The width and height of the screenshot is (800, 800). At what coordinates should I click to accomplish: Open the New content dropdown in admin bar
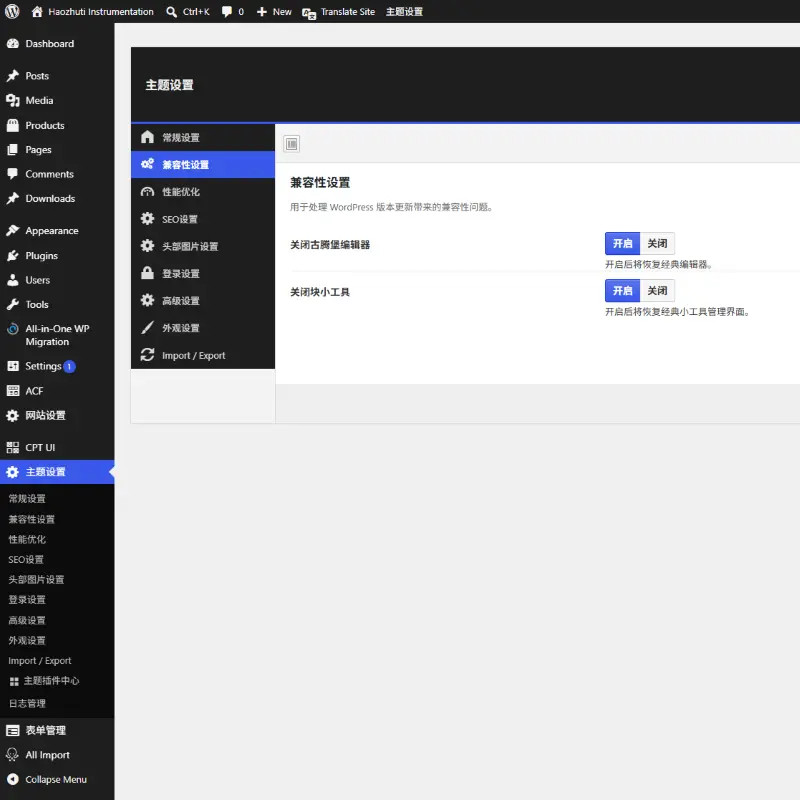[x=274, y=12]
